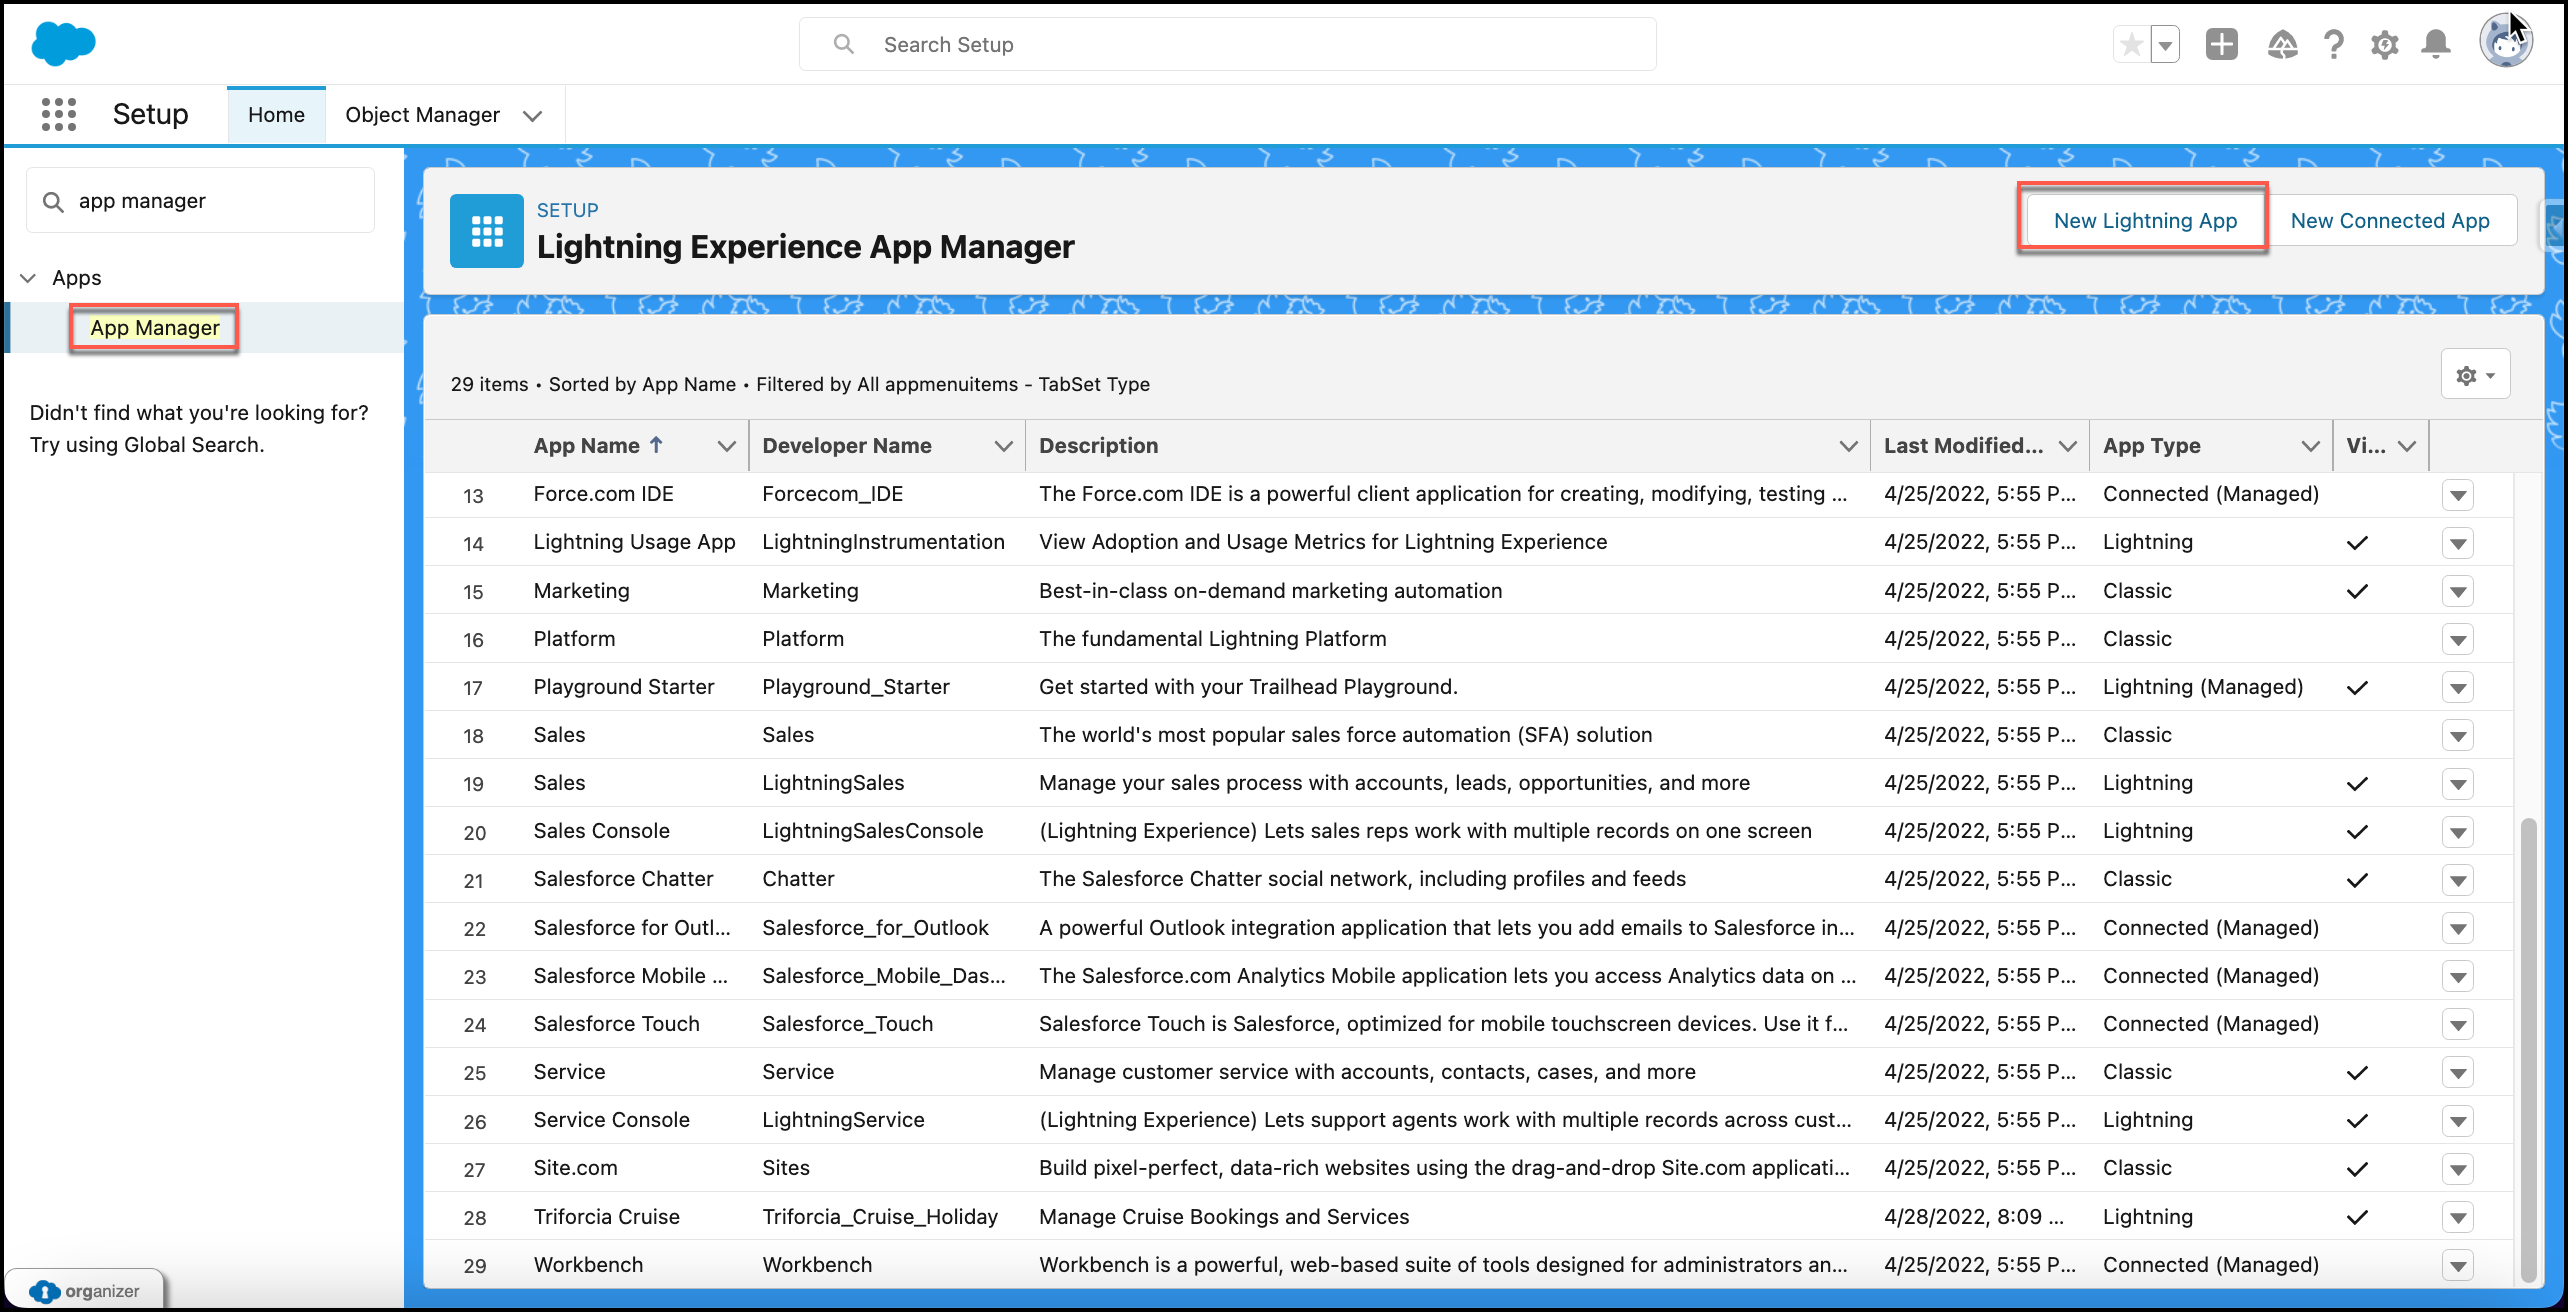The width and height of the screenshot is (2568, 1312).
Task: Open favorites list dropdown arrow
Action: pos(2165,45)
